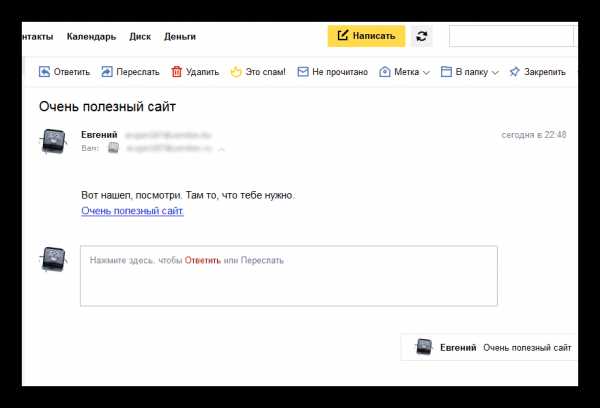
Task: Open the Очень полезный сайт link
Action: pos(132,211)
